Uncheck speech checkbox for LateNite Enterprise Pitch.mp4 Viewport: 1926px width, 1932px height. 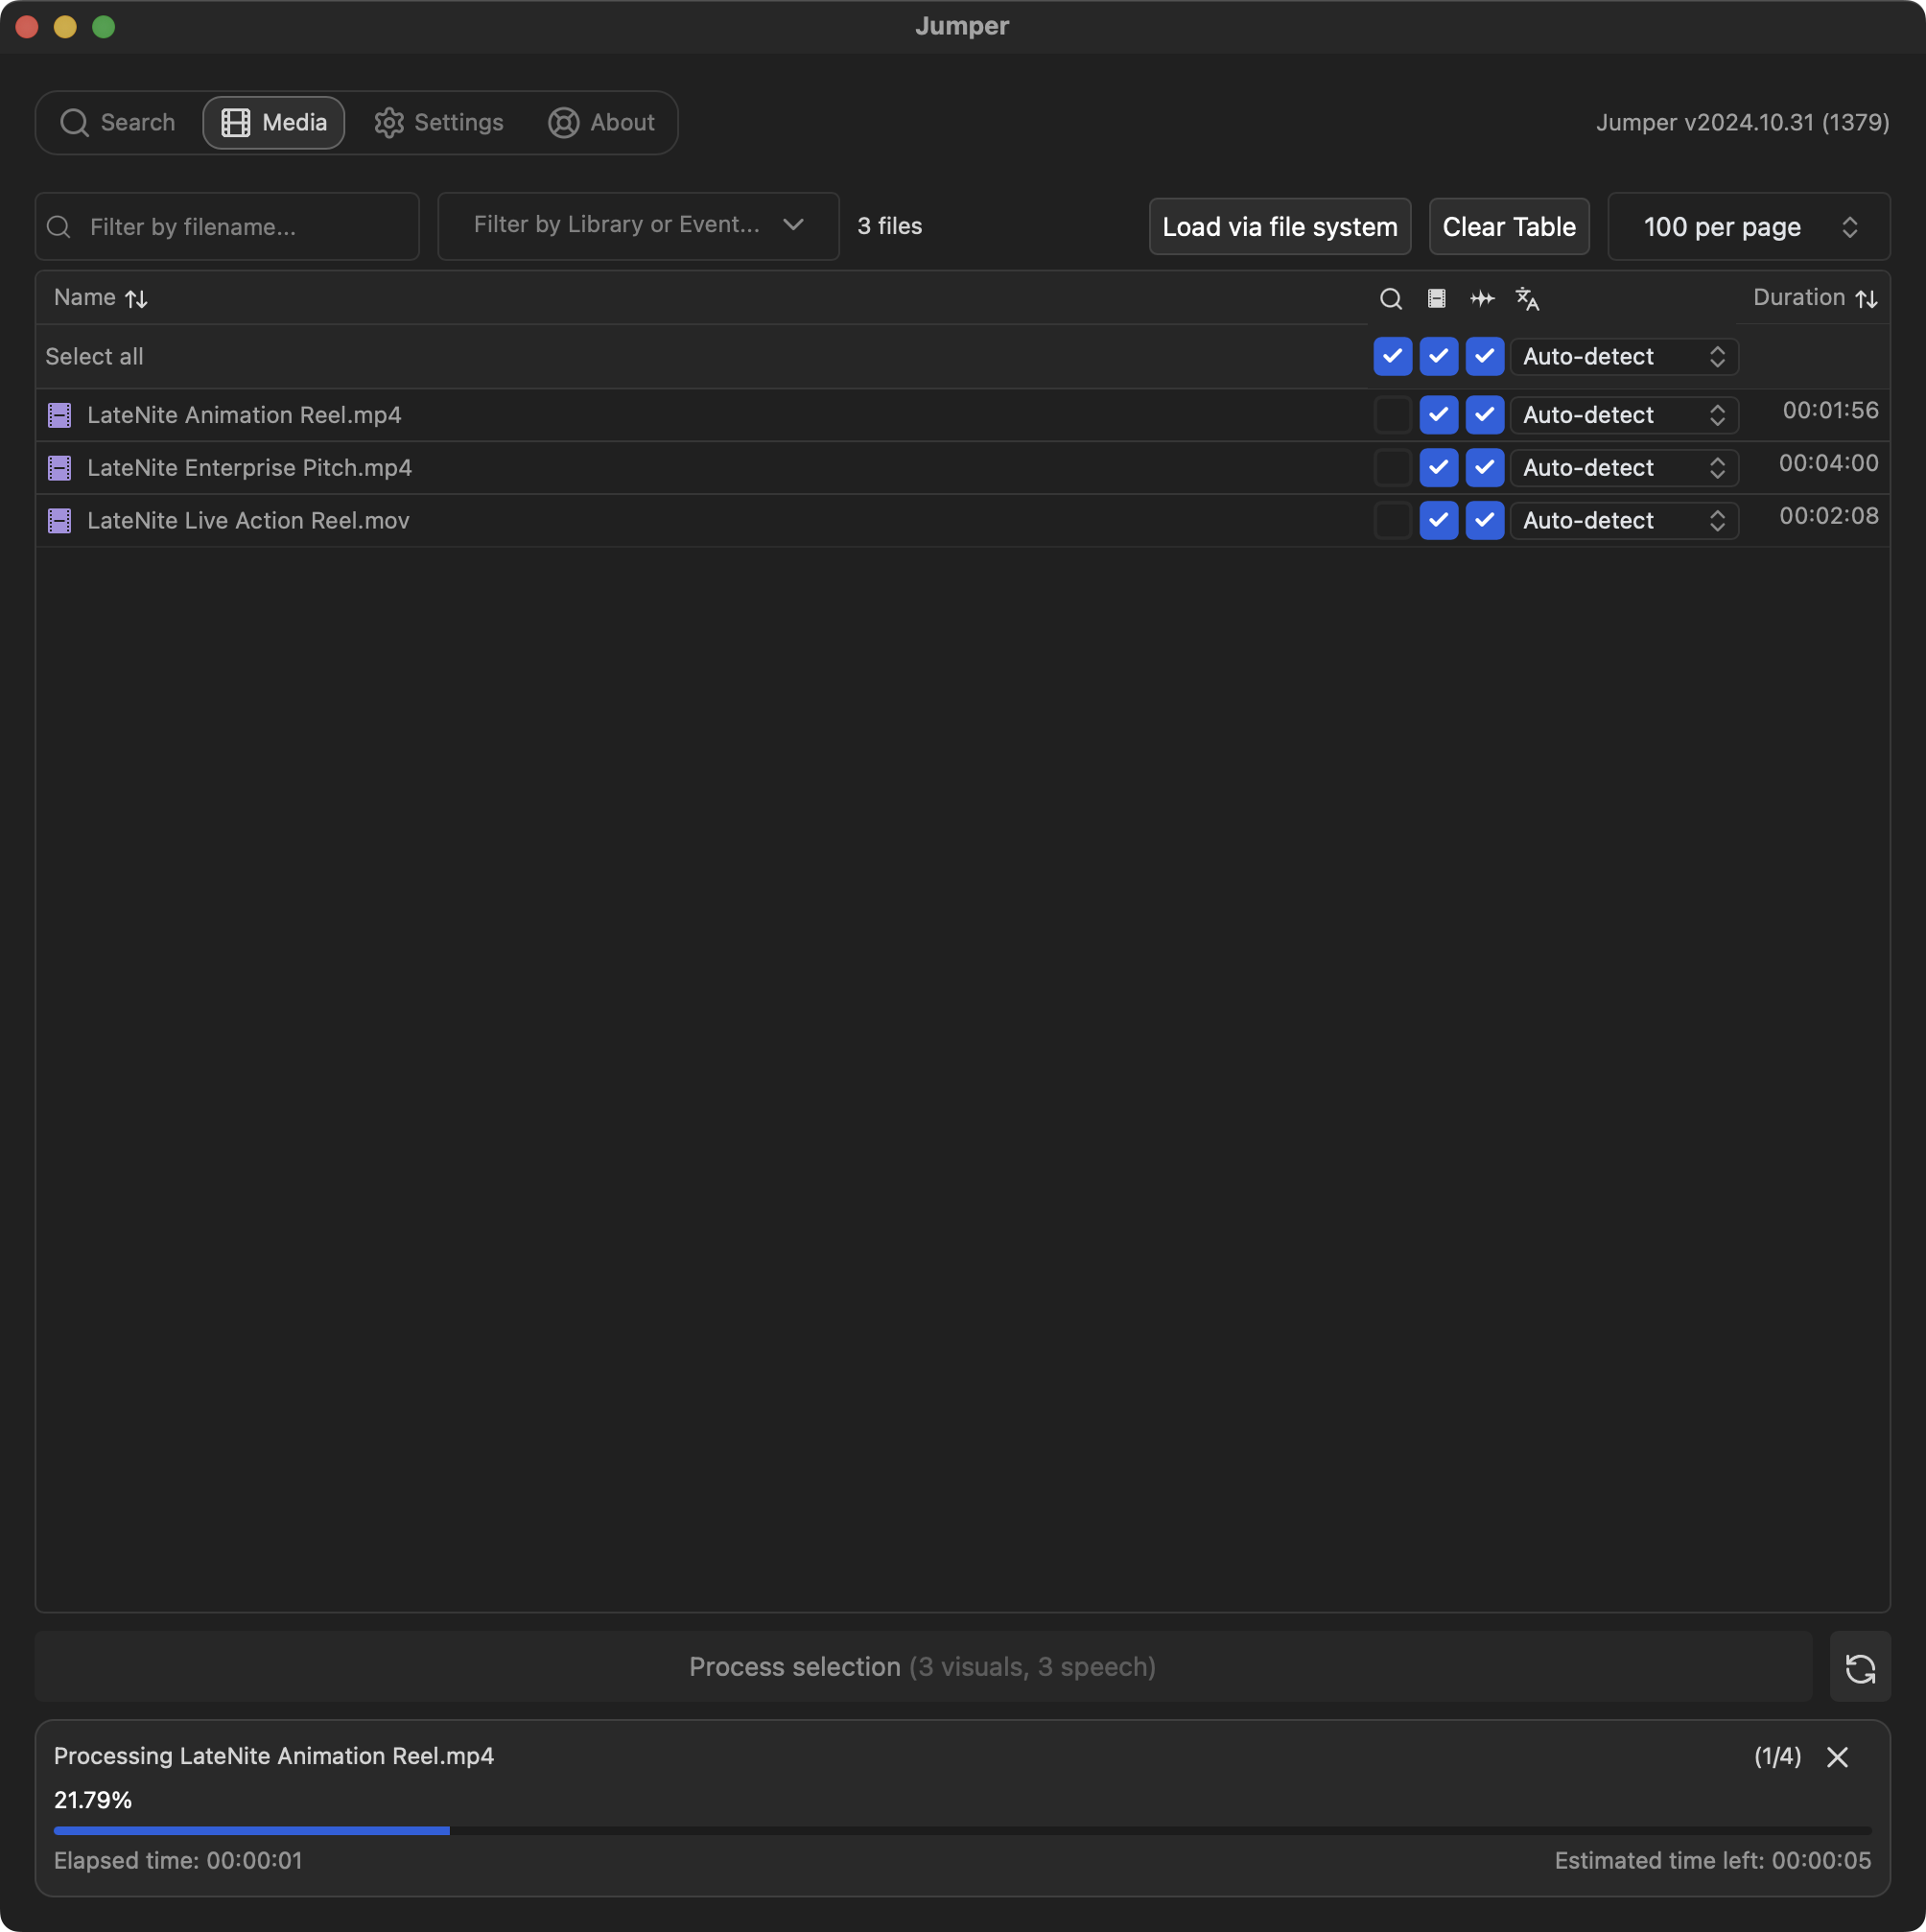pos(1484,468)
